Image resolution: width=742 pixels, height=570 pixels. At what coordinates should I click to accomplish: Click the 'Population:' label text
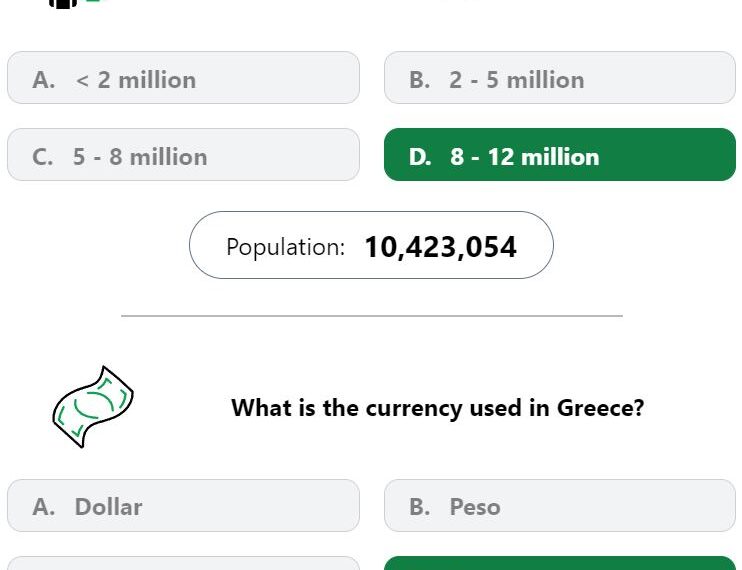pyautogui.click(x=286, y=247)
